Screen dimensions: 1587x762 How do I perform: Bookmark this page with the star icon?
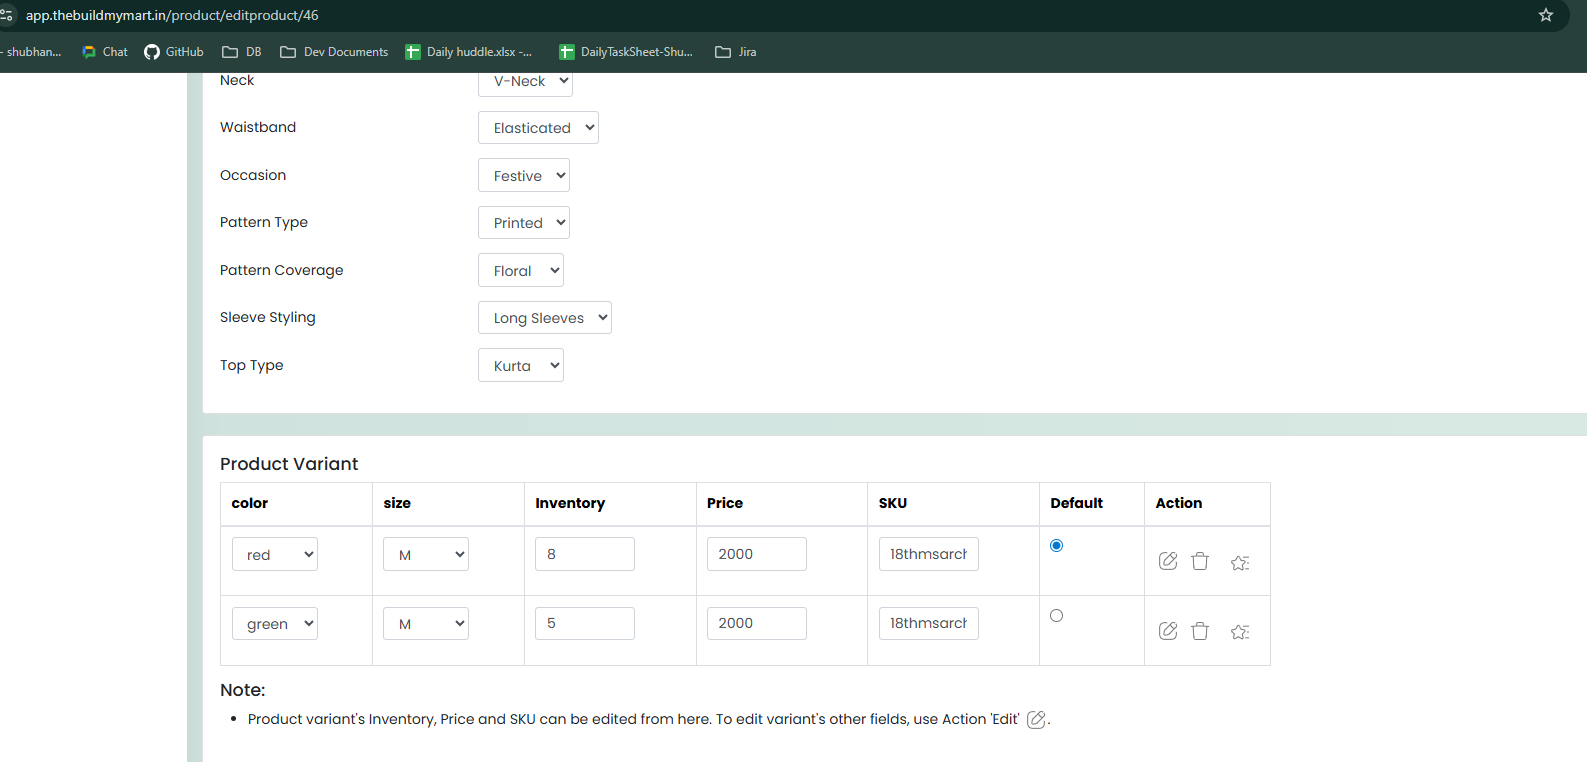(x=1546, y=15)
